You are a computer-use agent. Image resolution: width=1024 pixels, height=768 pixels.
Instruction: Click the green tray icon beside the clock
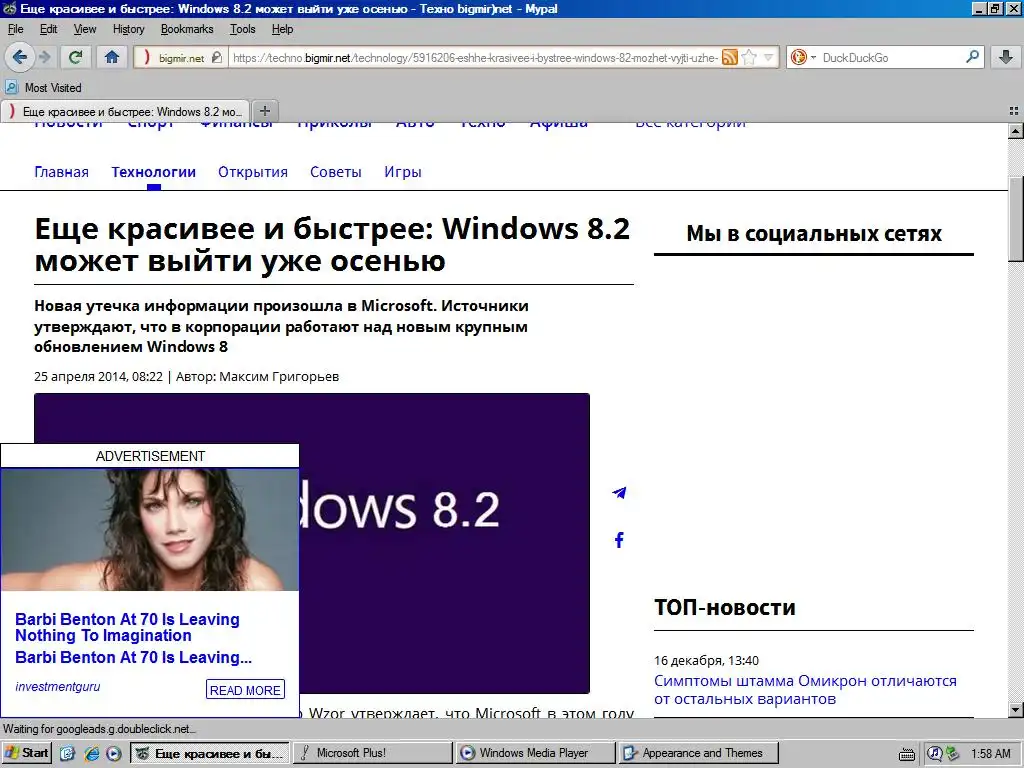pyautogui.click(x=952, y=754)
